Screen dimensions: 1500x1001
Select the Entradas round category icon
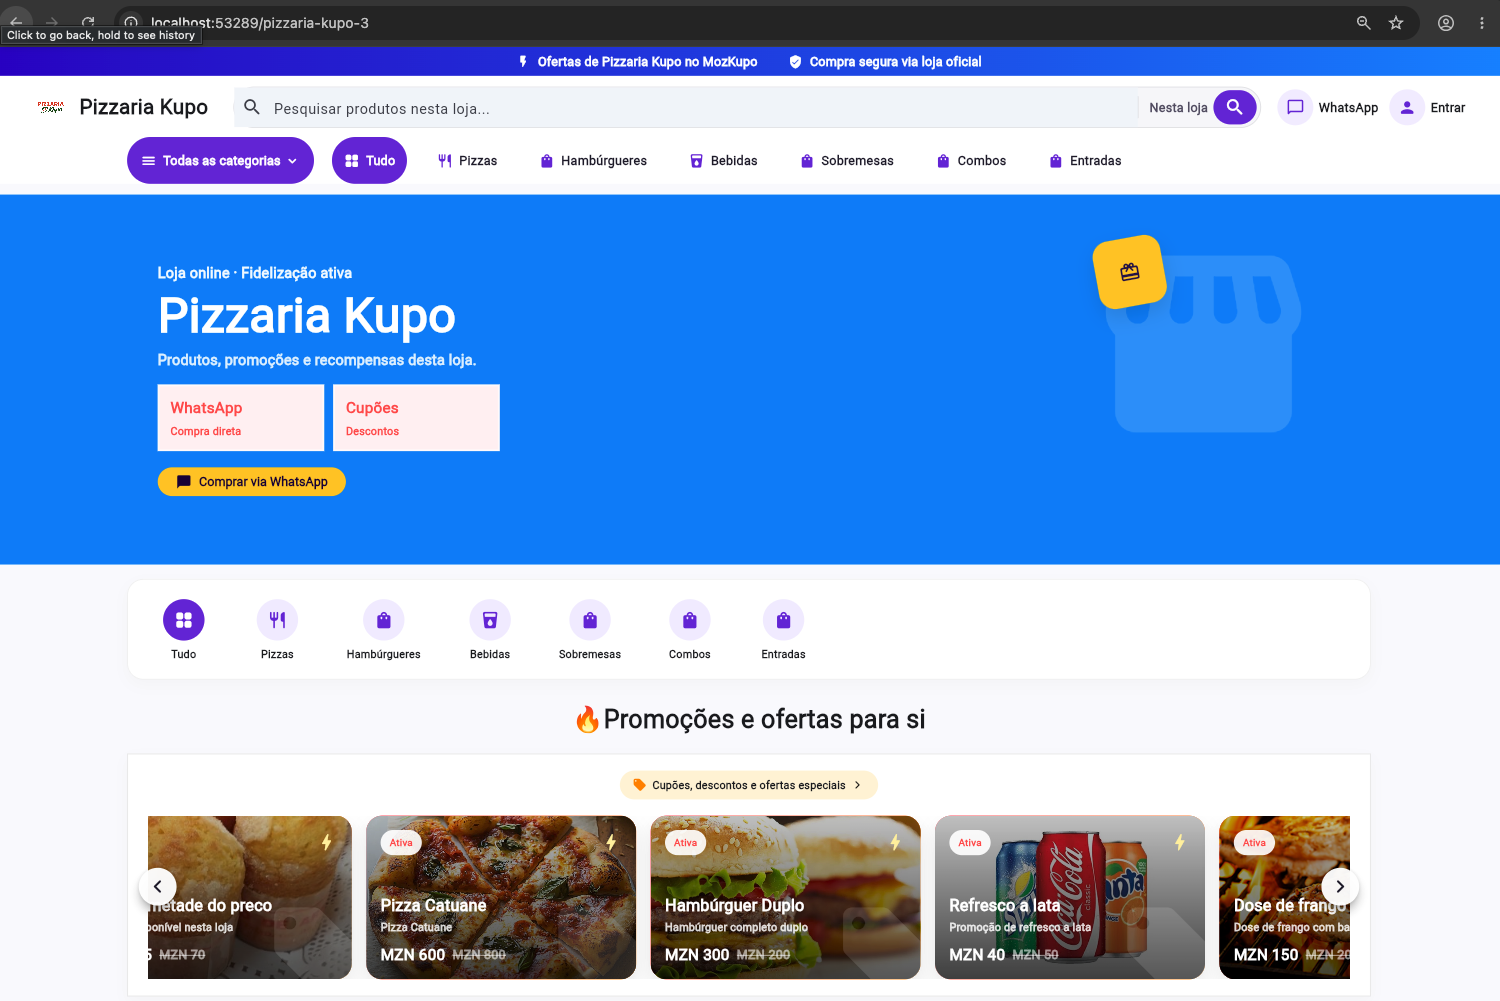click(x=784, y=620)
